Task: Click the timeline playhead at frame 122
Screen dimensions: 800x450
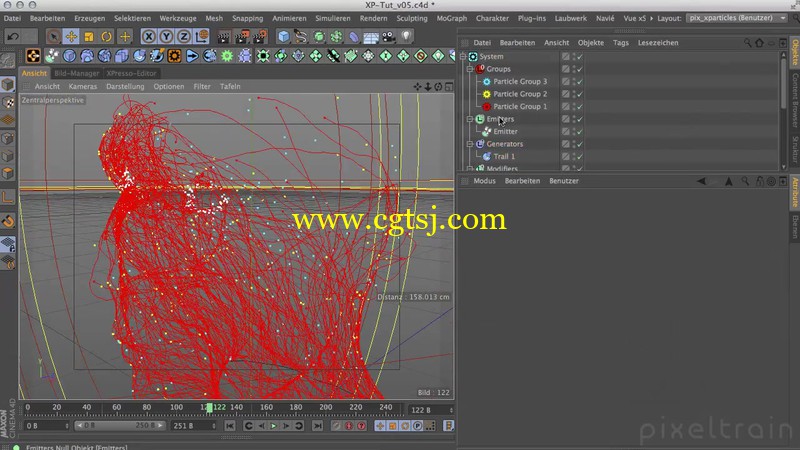Action: (209, 408)
